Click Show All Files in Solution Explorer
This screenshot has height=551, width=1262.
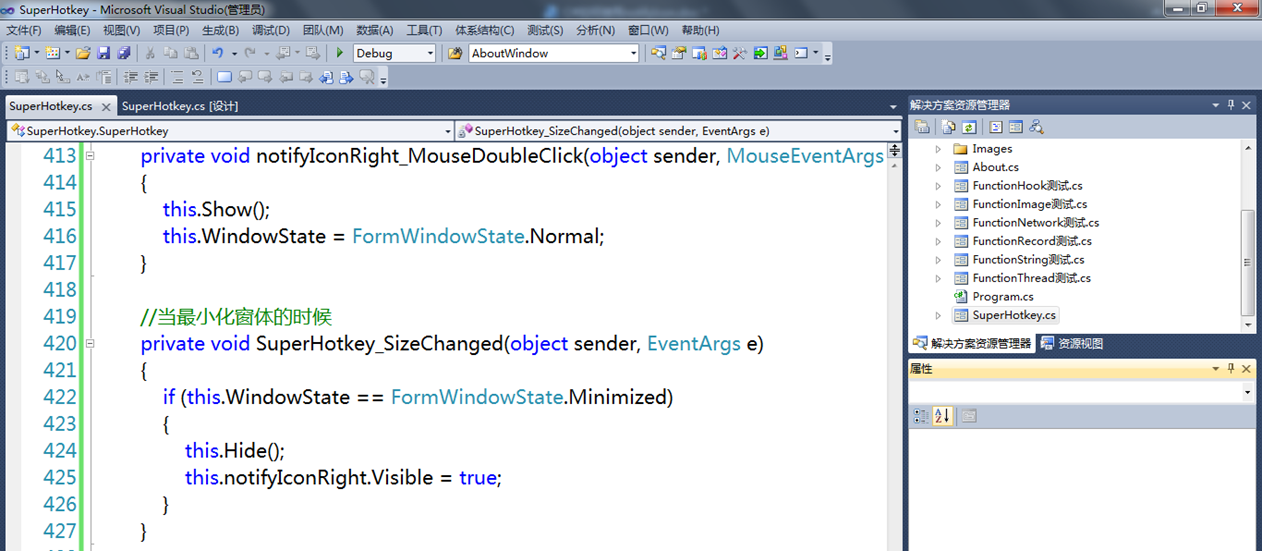(948, 127)
